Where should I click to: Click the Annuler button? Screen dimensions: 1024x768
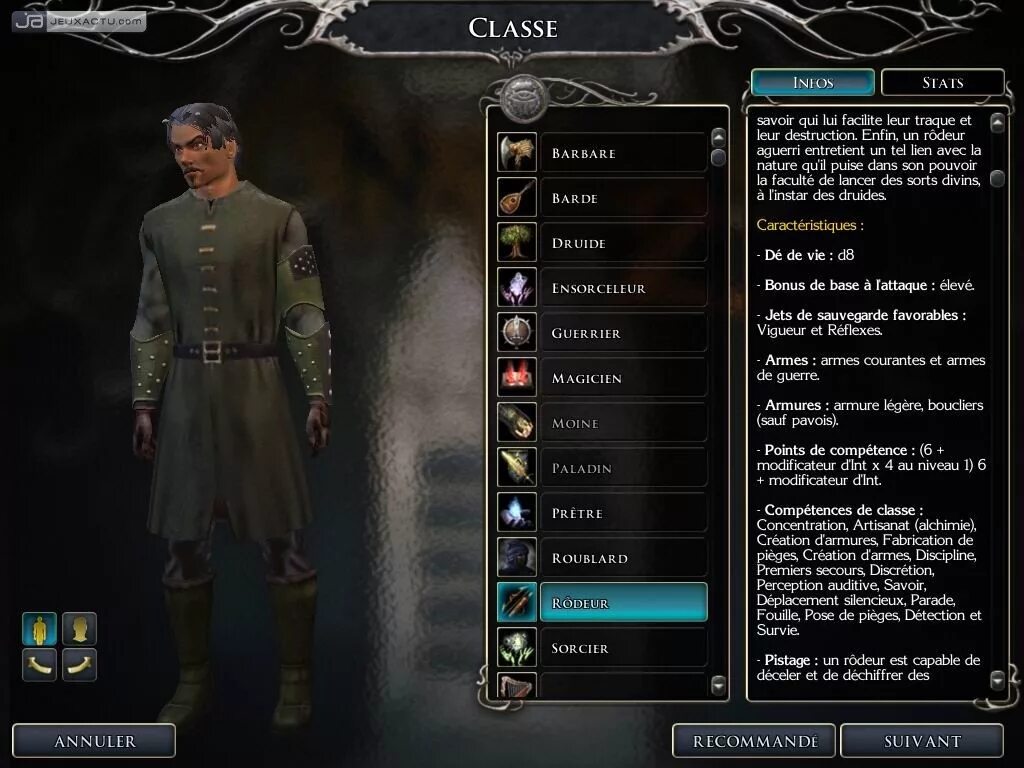(95, 741)
